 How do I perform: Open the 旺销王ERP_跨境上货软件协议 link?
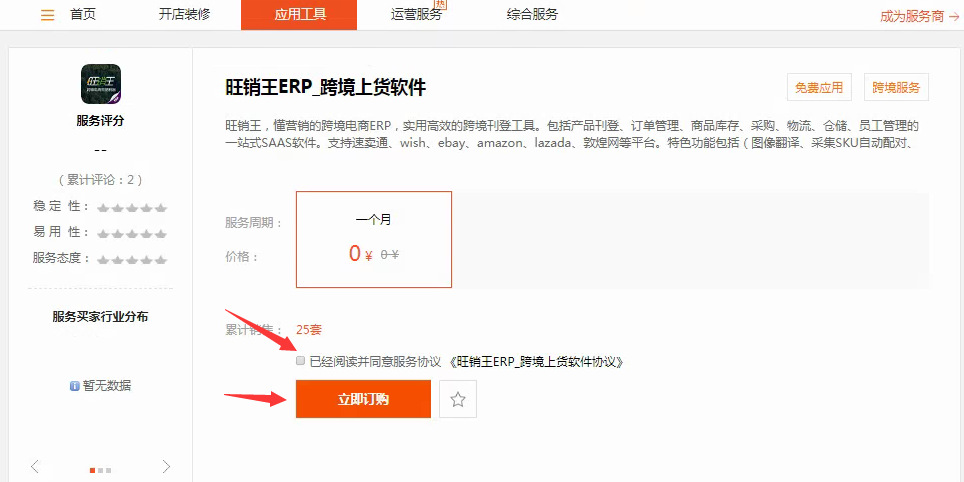pos(537,362)
